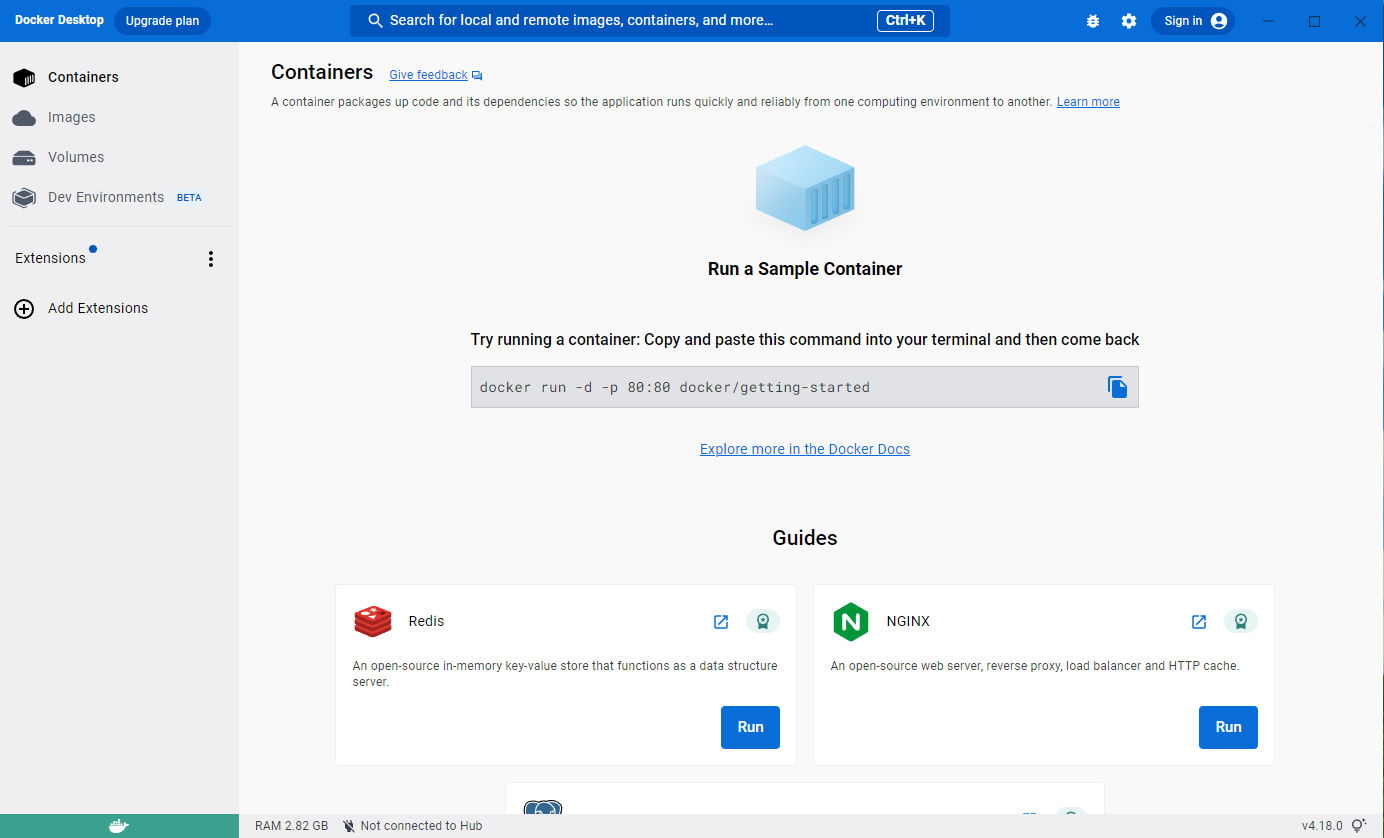
Task: Click the v4.18.0 version label
Action: (1322, 826)
